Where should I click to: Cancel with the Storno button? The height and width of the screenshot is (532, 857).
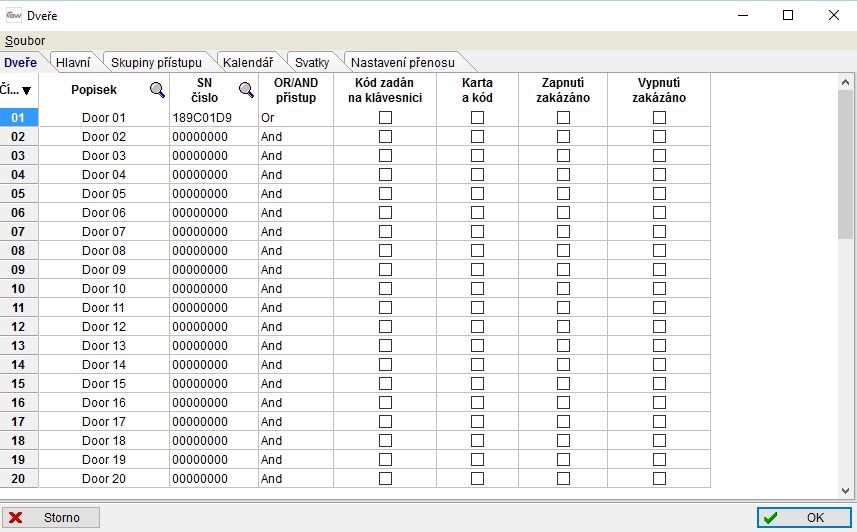(x=52, y=518)
